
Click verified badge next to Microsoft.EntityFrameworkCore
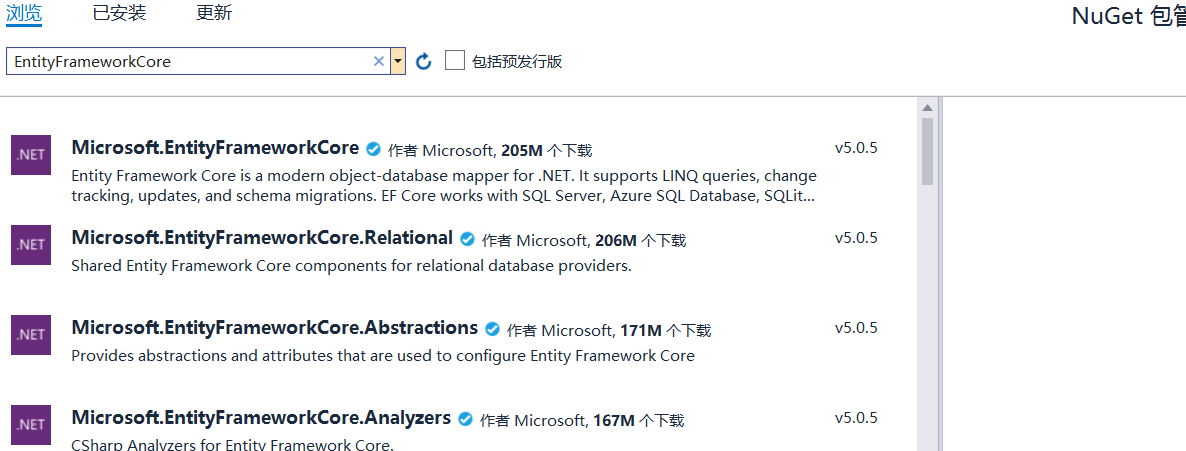coord(374,150)
